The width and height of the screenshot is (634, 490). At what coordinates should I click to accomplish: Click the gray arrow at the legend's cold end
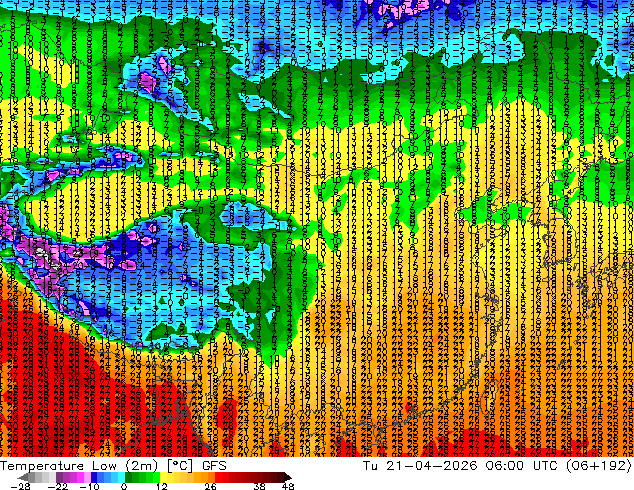[x=23, y=477]
